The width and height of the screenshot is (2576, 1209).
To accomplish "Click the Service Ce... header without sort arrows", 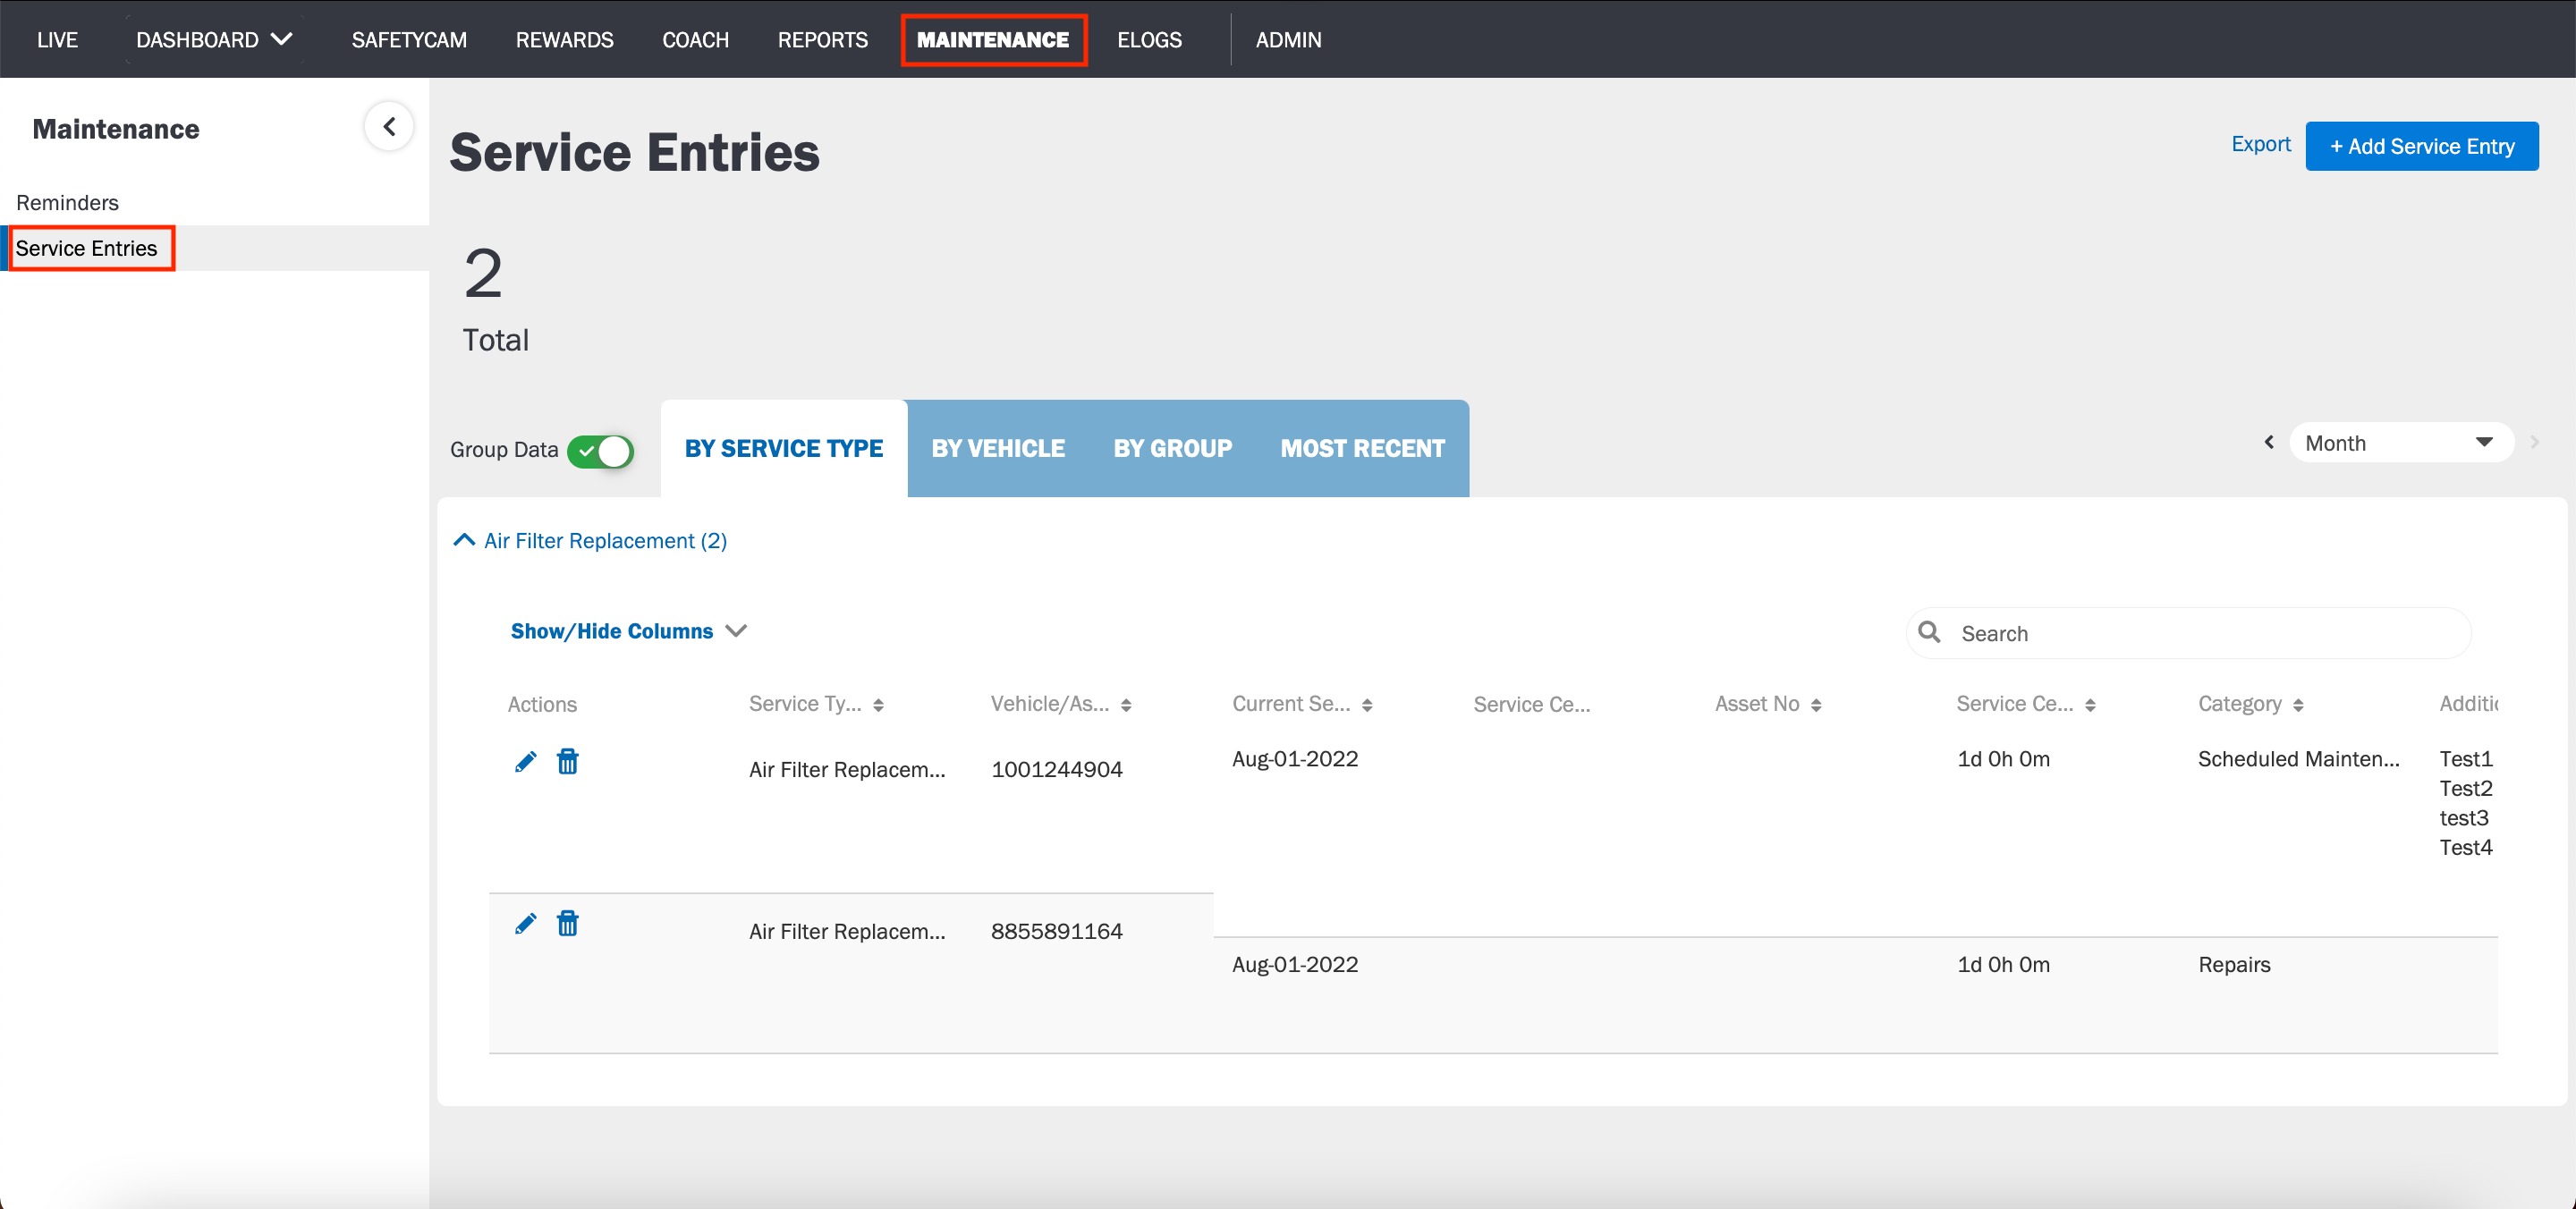I will point(1531,704).
